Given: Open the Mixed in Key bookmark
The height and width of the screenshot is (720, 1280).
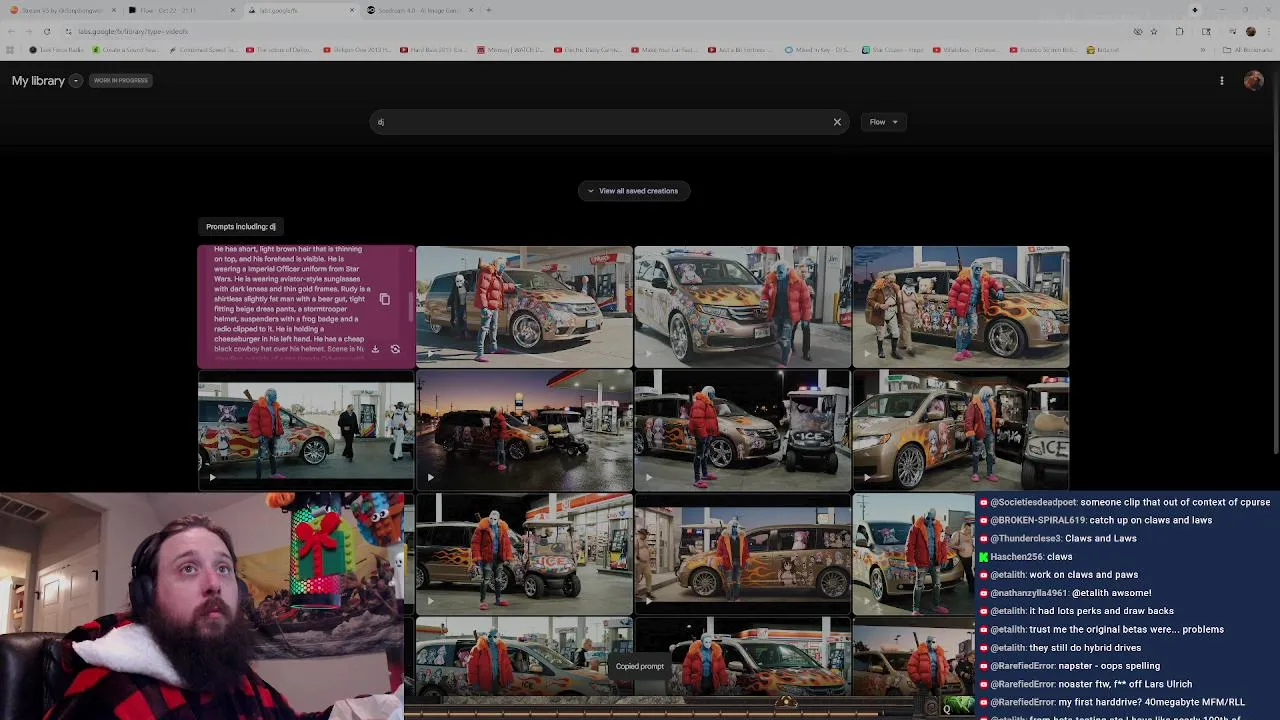Looking at the screenshot, I should (817, 50).
